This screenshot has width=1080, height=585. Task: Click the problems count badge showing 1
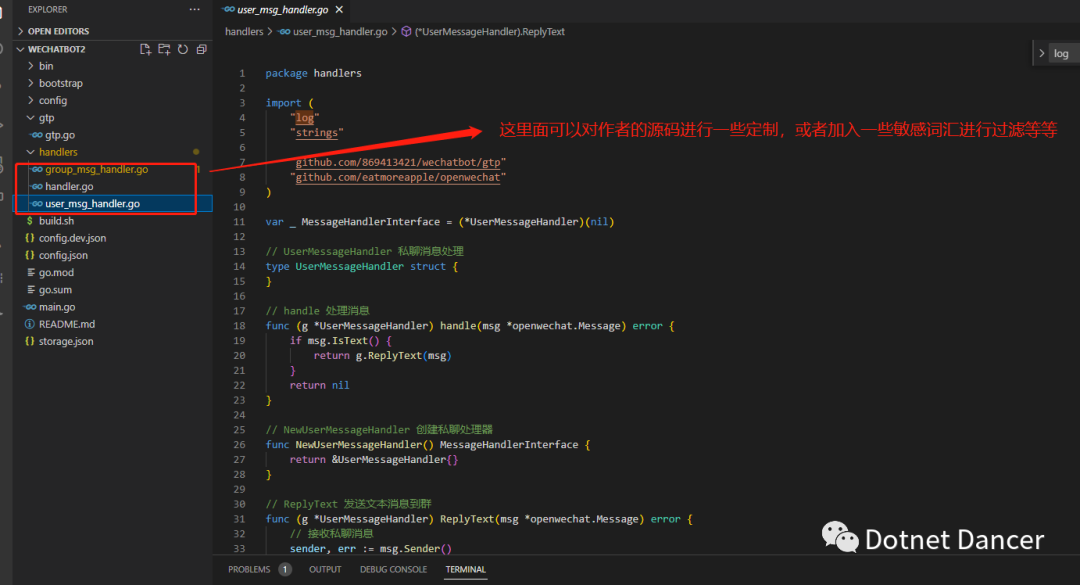(285, 569)
